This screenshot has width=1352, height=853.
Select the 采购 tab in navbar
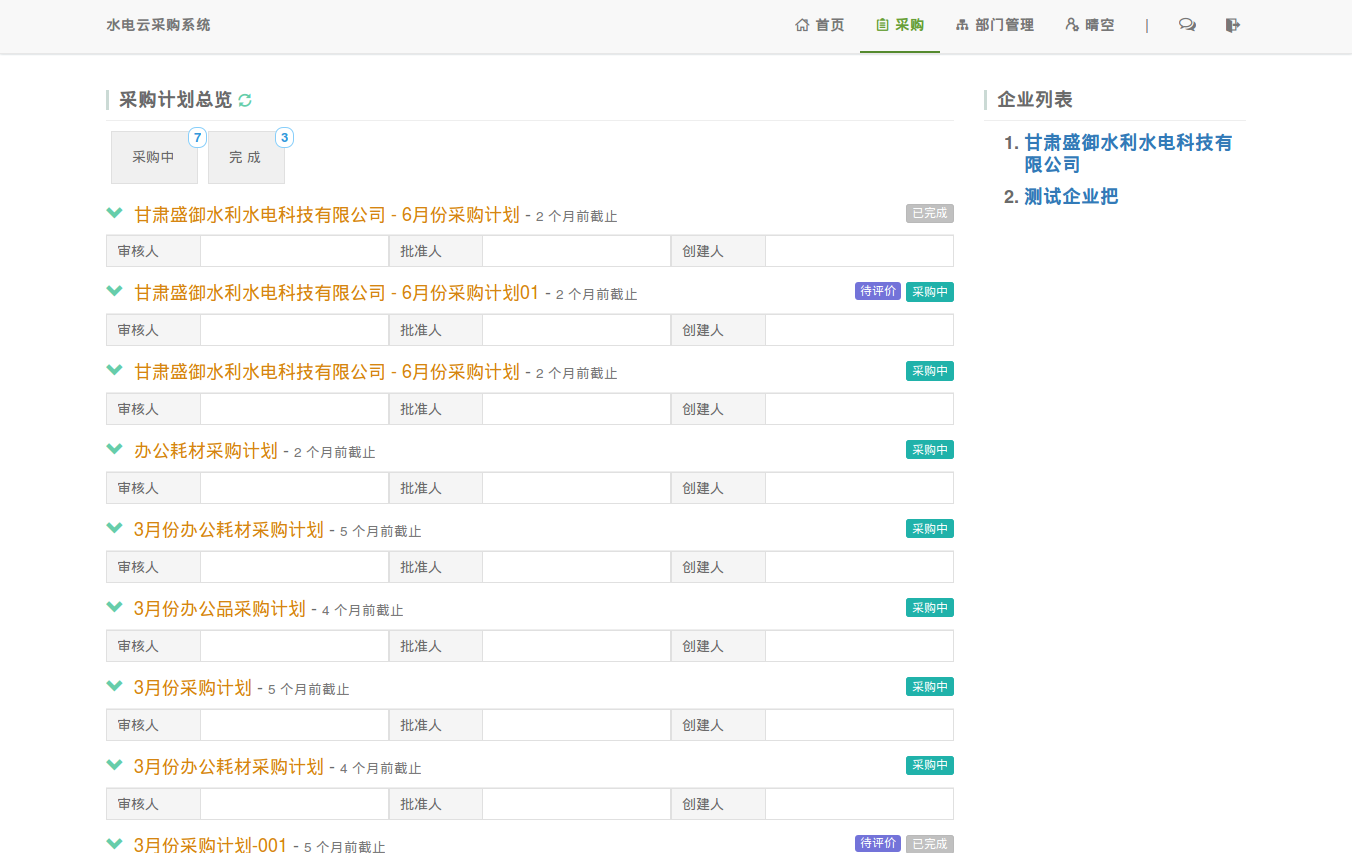click(900, 25)
